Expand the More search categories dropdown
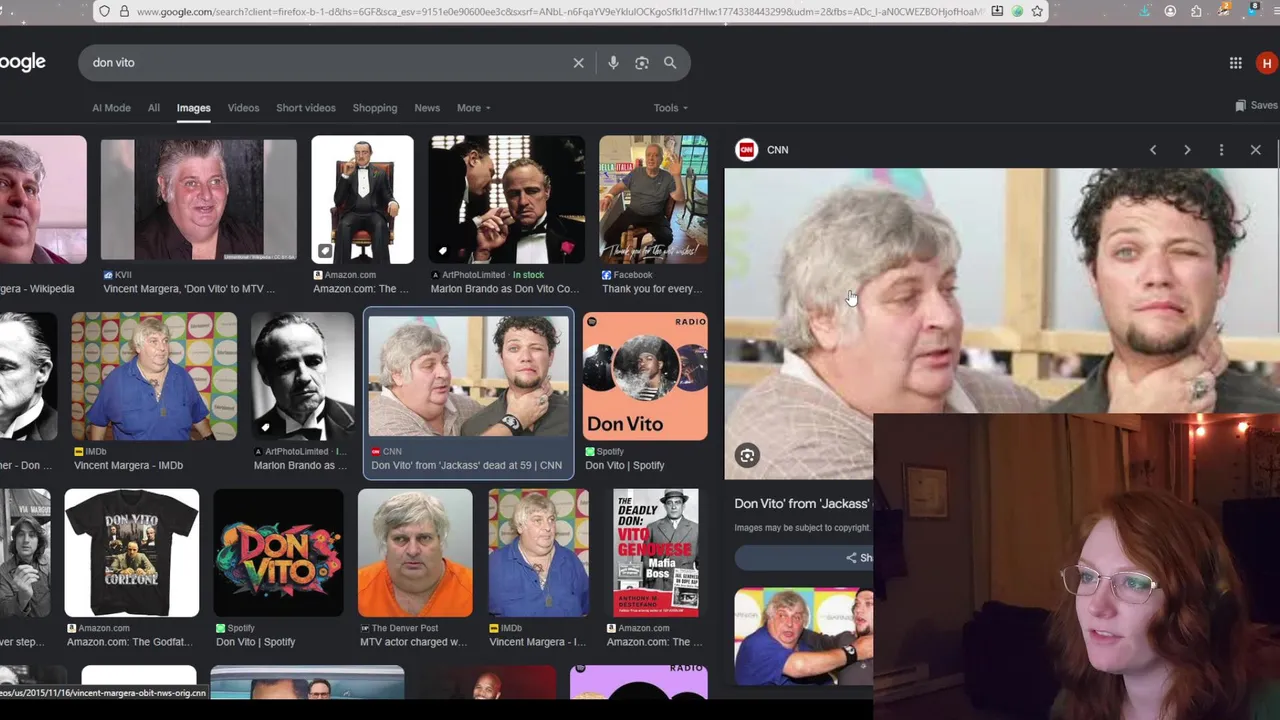1280x720 pixels. [x=474, y=108]
